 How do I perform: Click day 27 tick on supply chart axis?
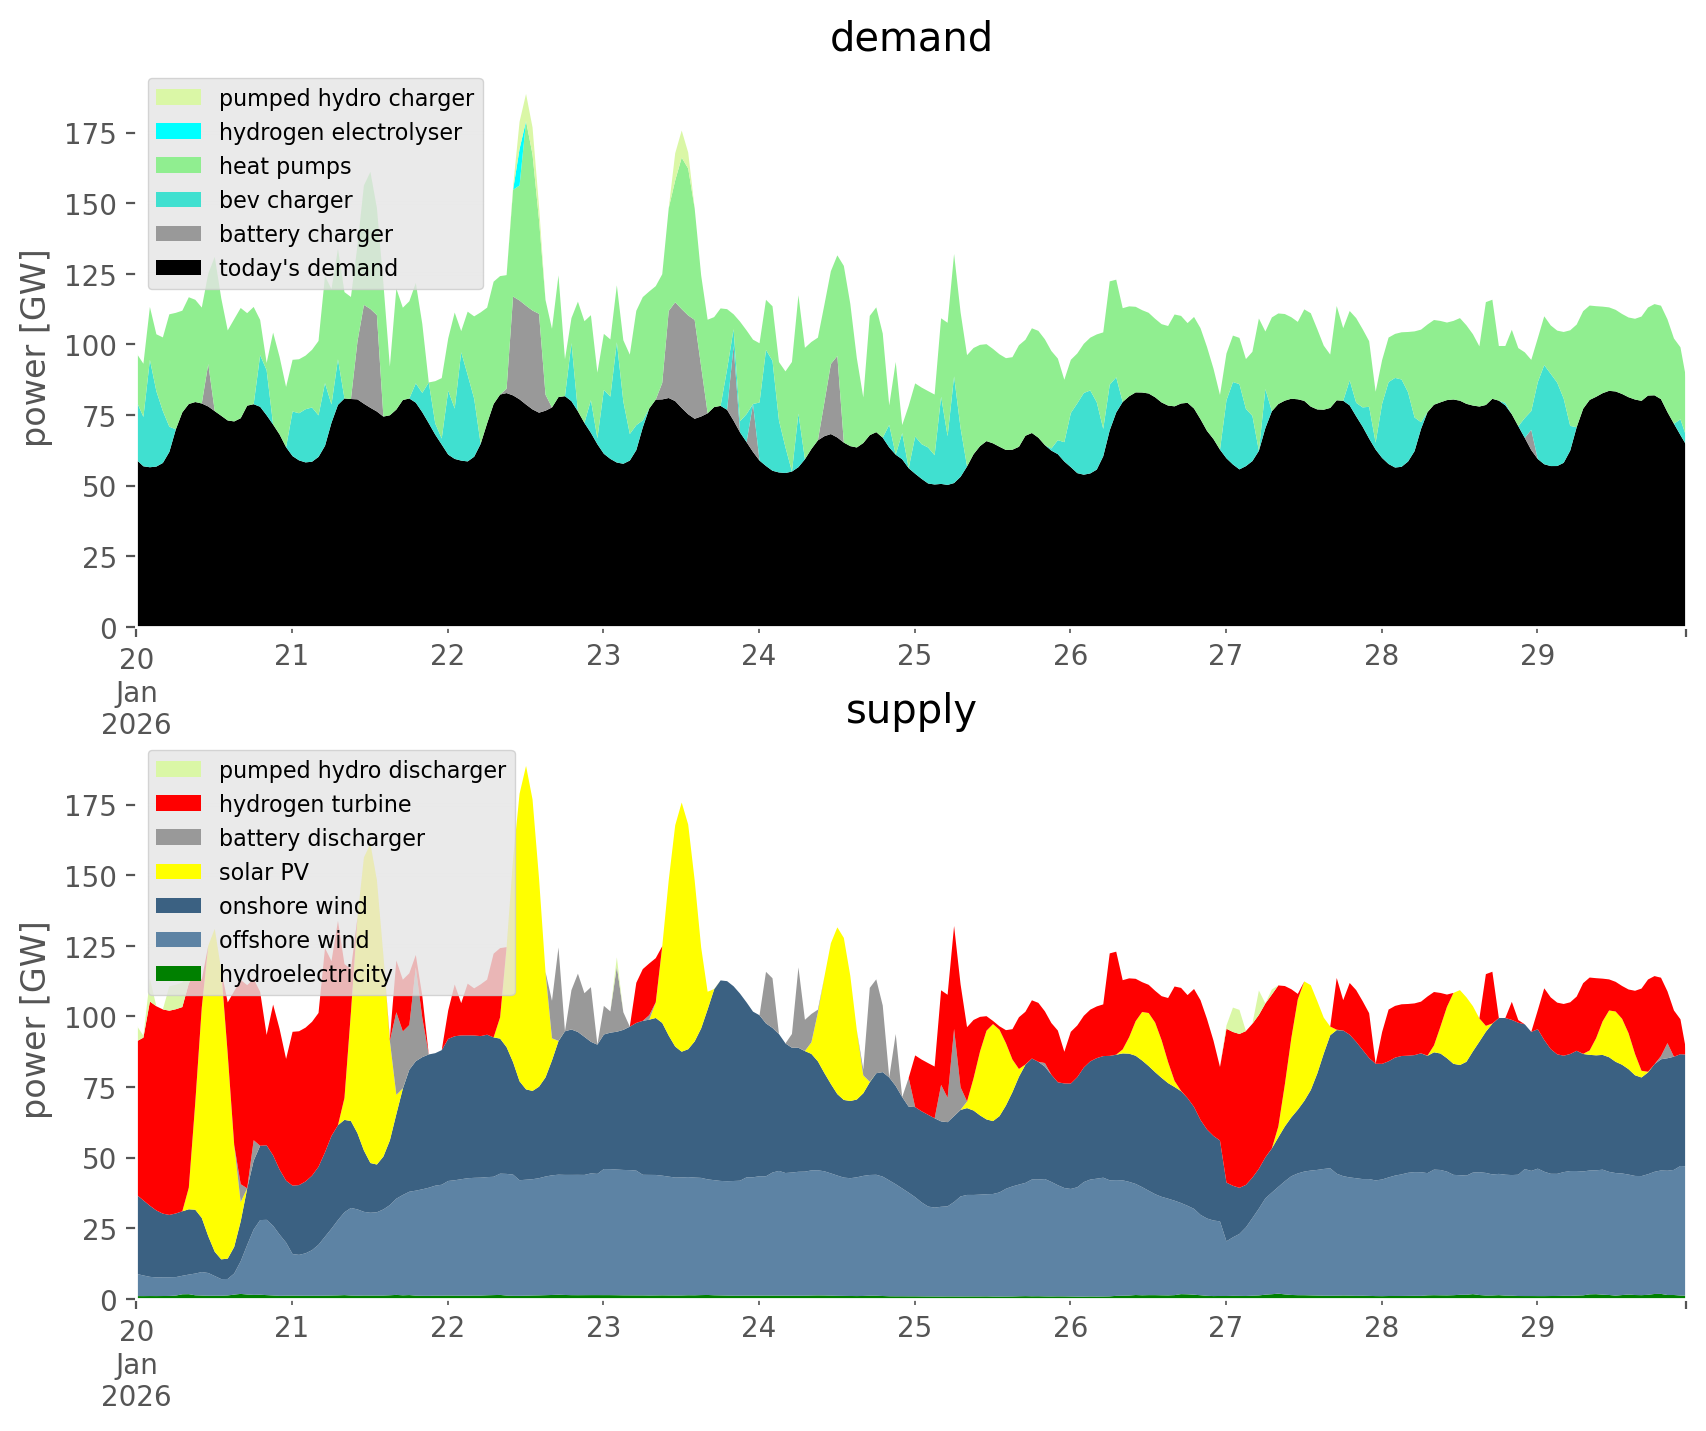click(1225, 1329)
